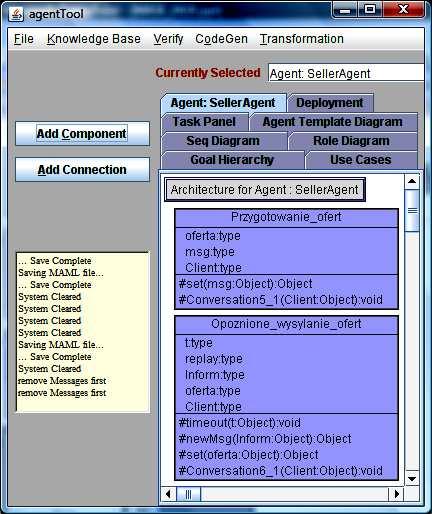Switch to the Task Panel tab
The height and width of the screenshot is (514, 432).
point(204,122)
